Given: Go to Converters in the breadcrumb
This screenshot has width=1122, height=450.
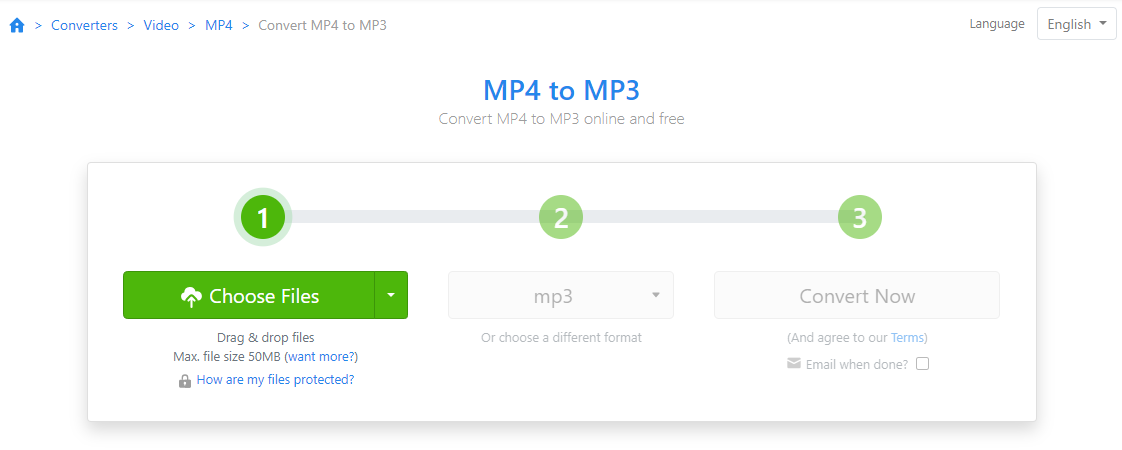Looking at the screenshot, I should coord(85,25).
